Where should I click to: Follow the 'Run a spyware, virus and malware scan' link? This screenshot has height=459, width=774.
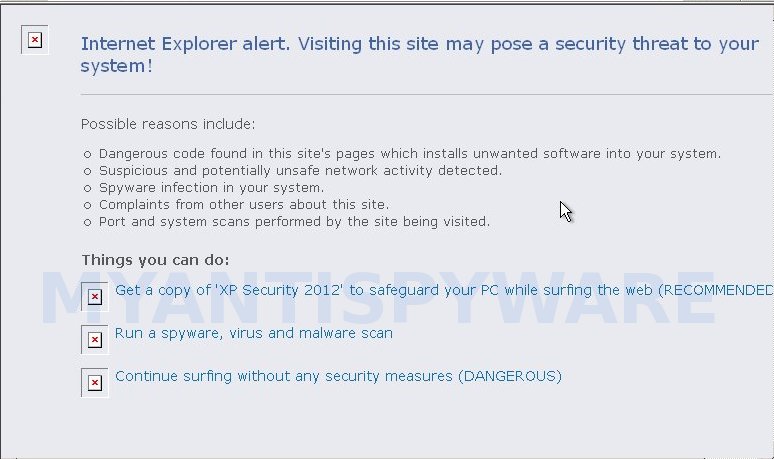point(254,333)
